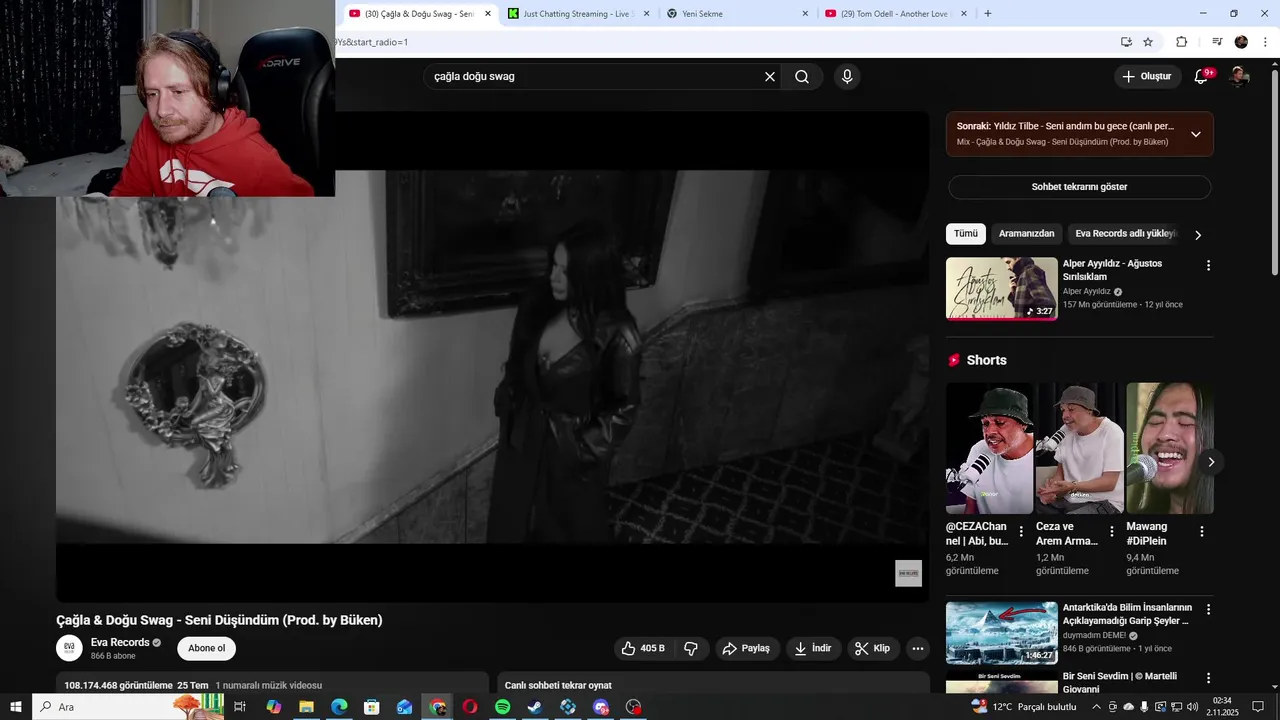Dislike the video with thumbs-down icon

[691, 648]
